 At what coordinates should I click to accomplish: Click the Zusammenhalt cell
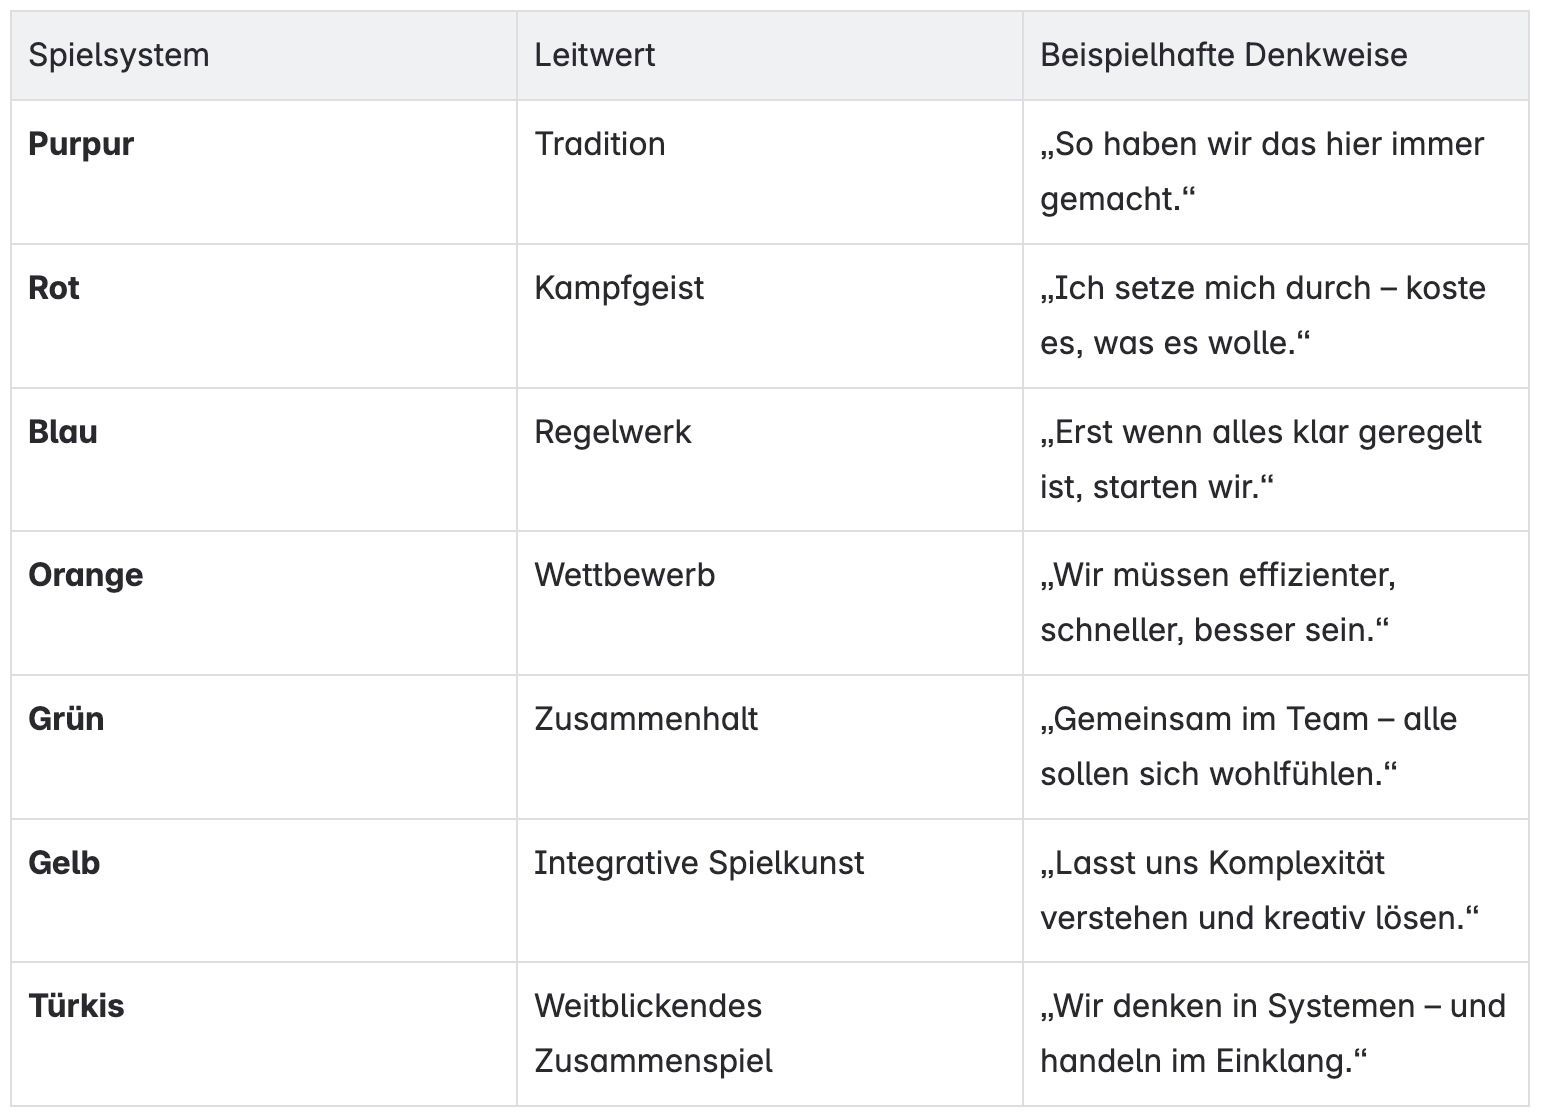[x=646, y=719]
